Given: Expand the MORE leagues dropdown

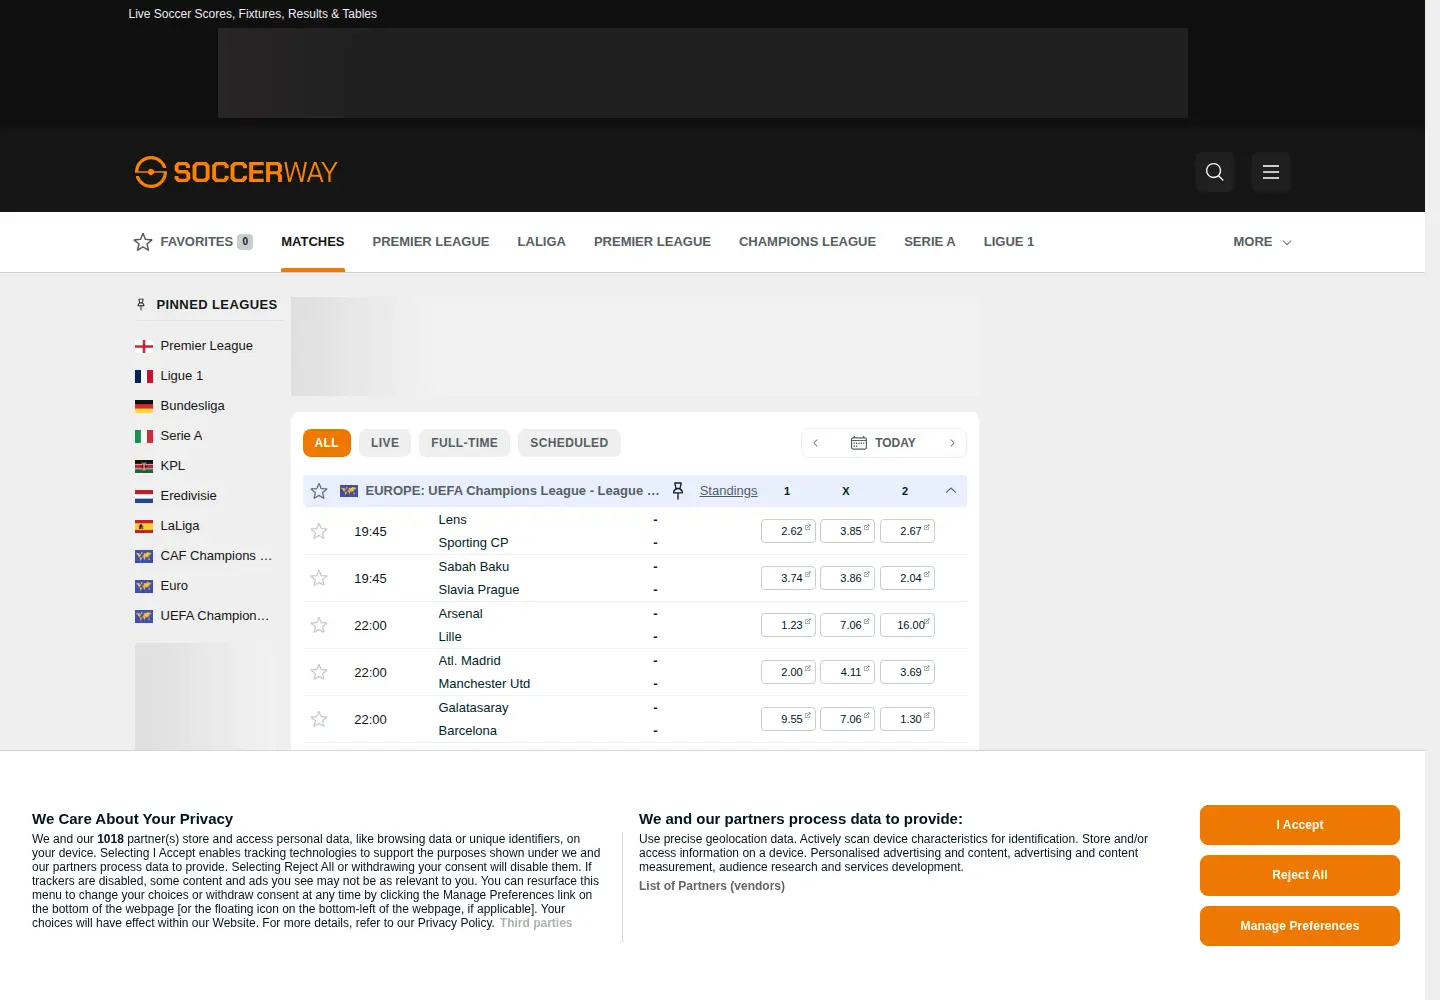Looking at the screenshot, I should pos(1262,242).
